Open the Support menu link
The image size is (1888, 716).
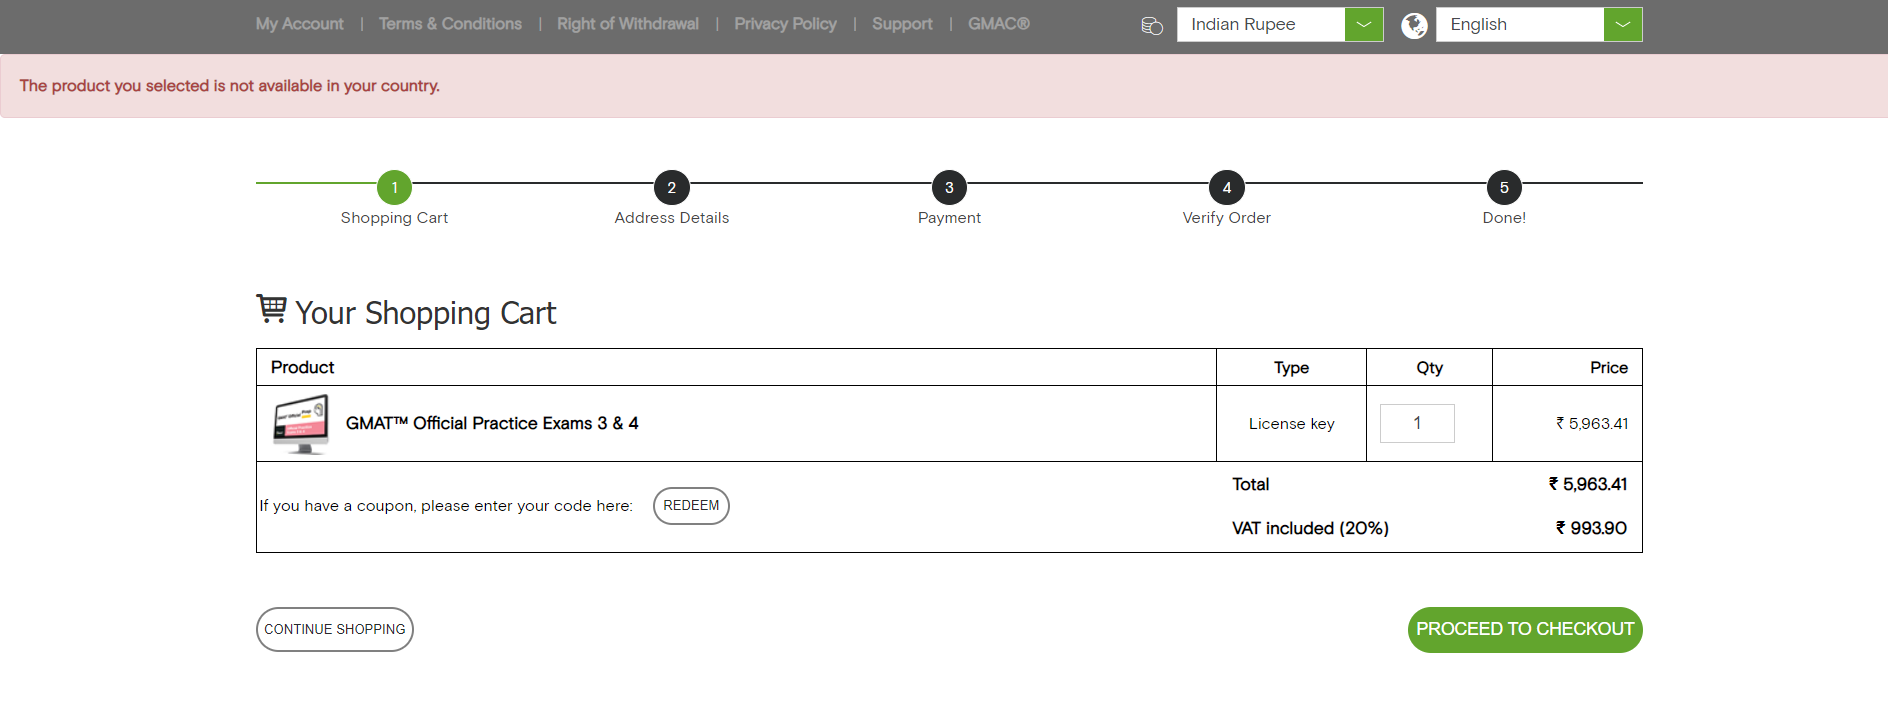click(901, 24)
